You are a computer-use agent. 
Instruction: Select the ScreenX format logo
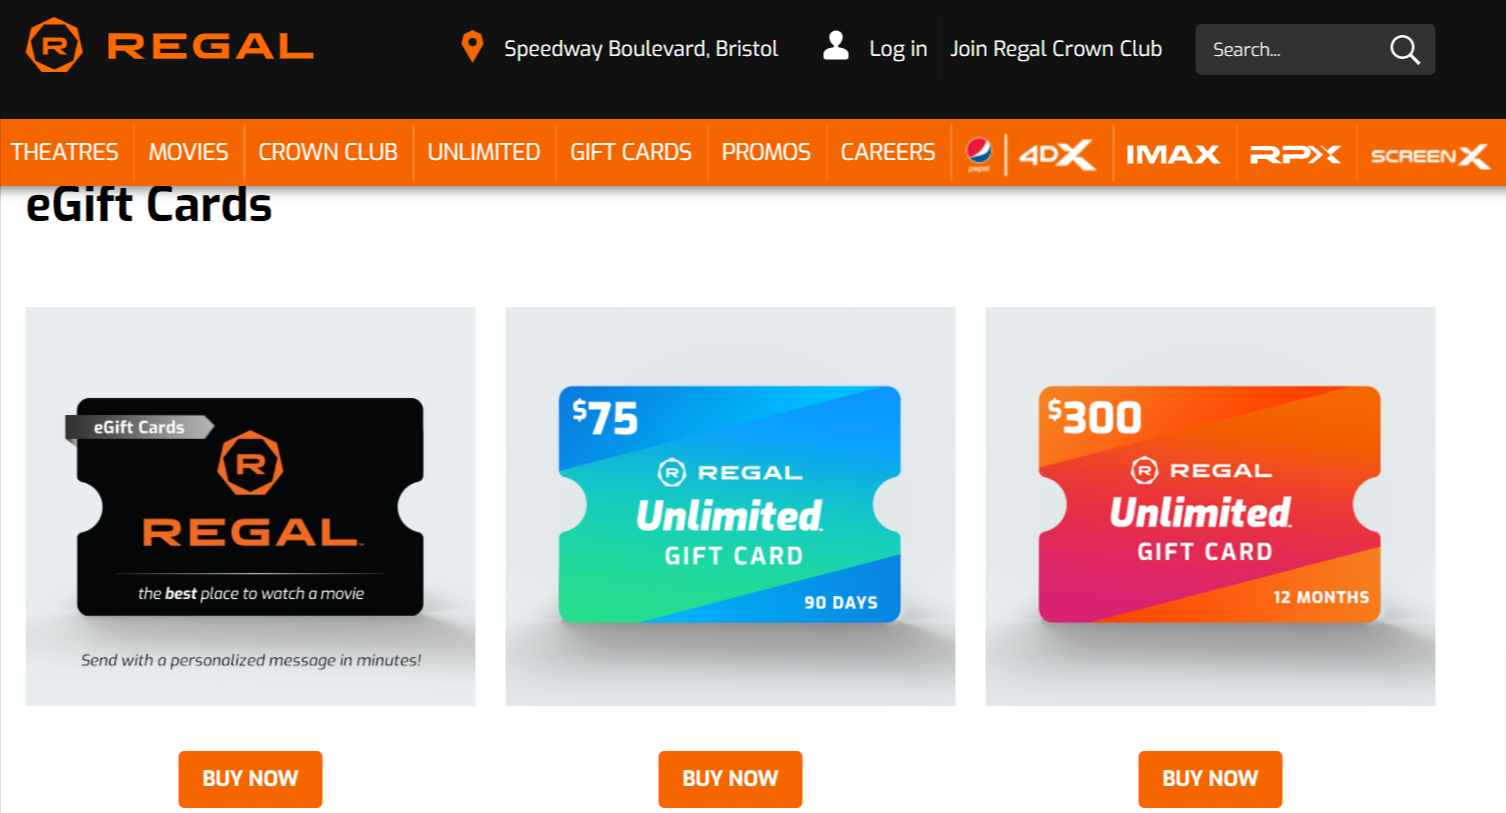click(1430, 155)
